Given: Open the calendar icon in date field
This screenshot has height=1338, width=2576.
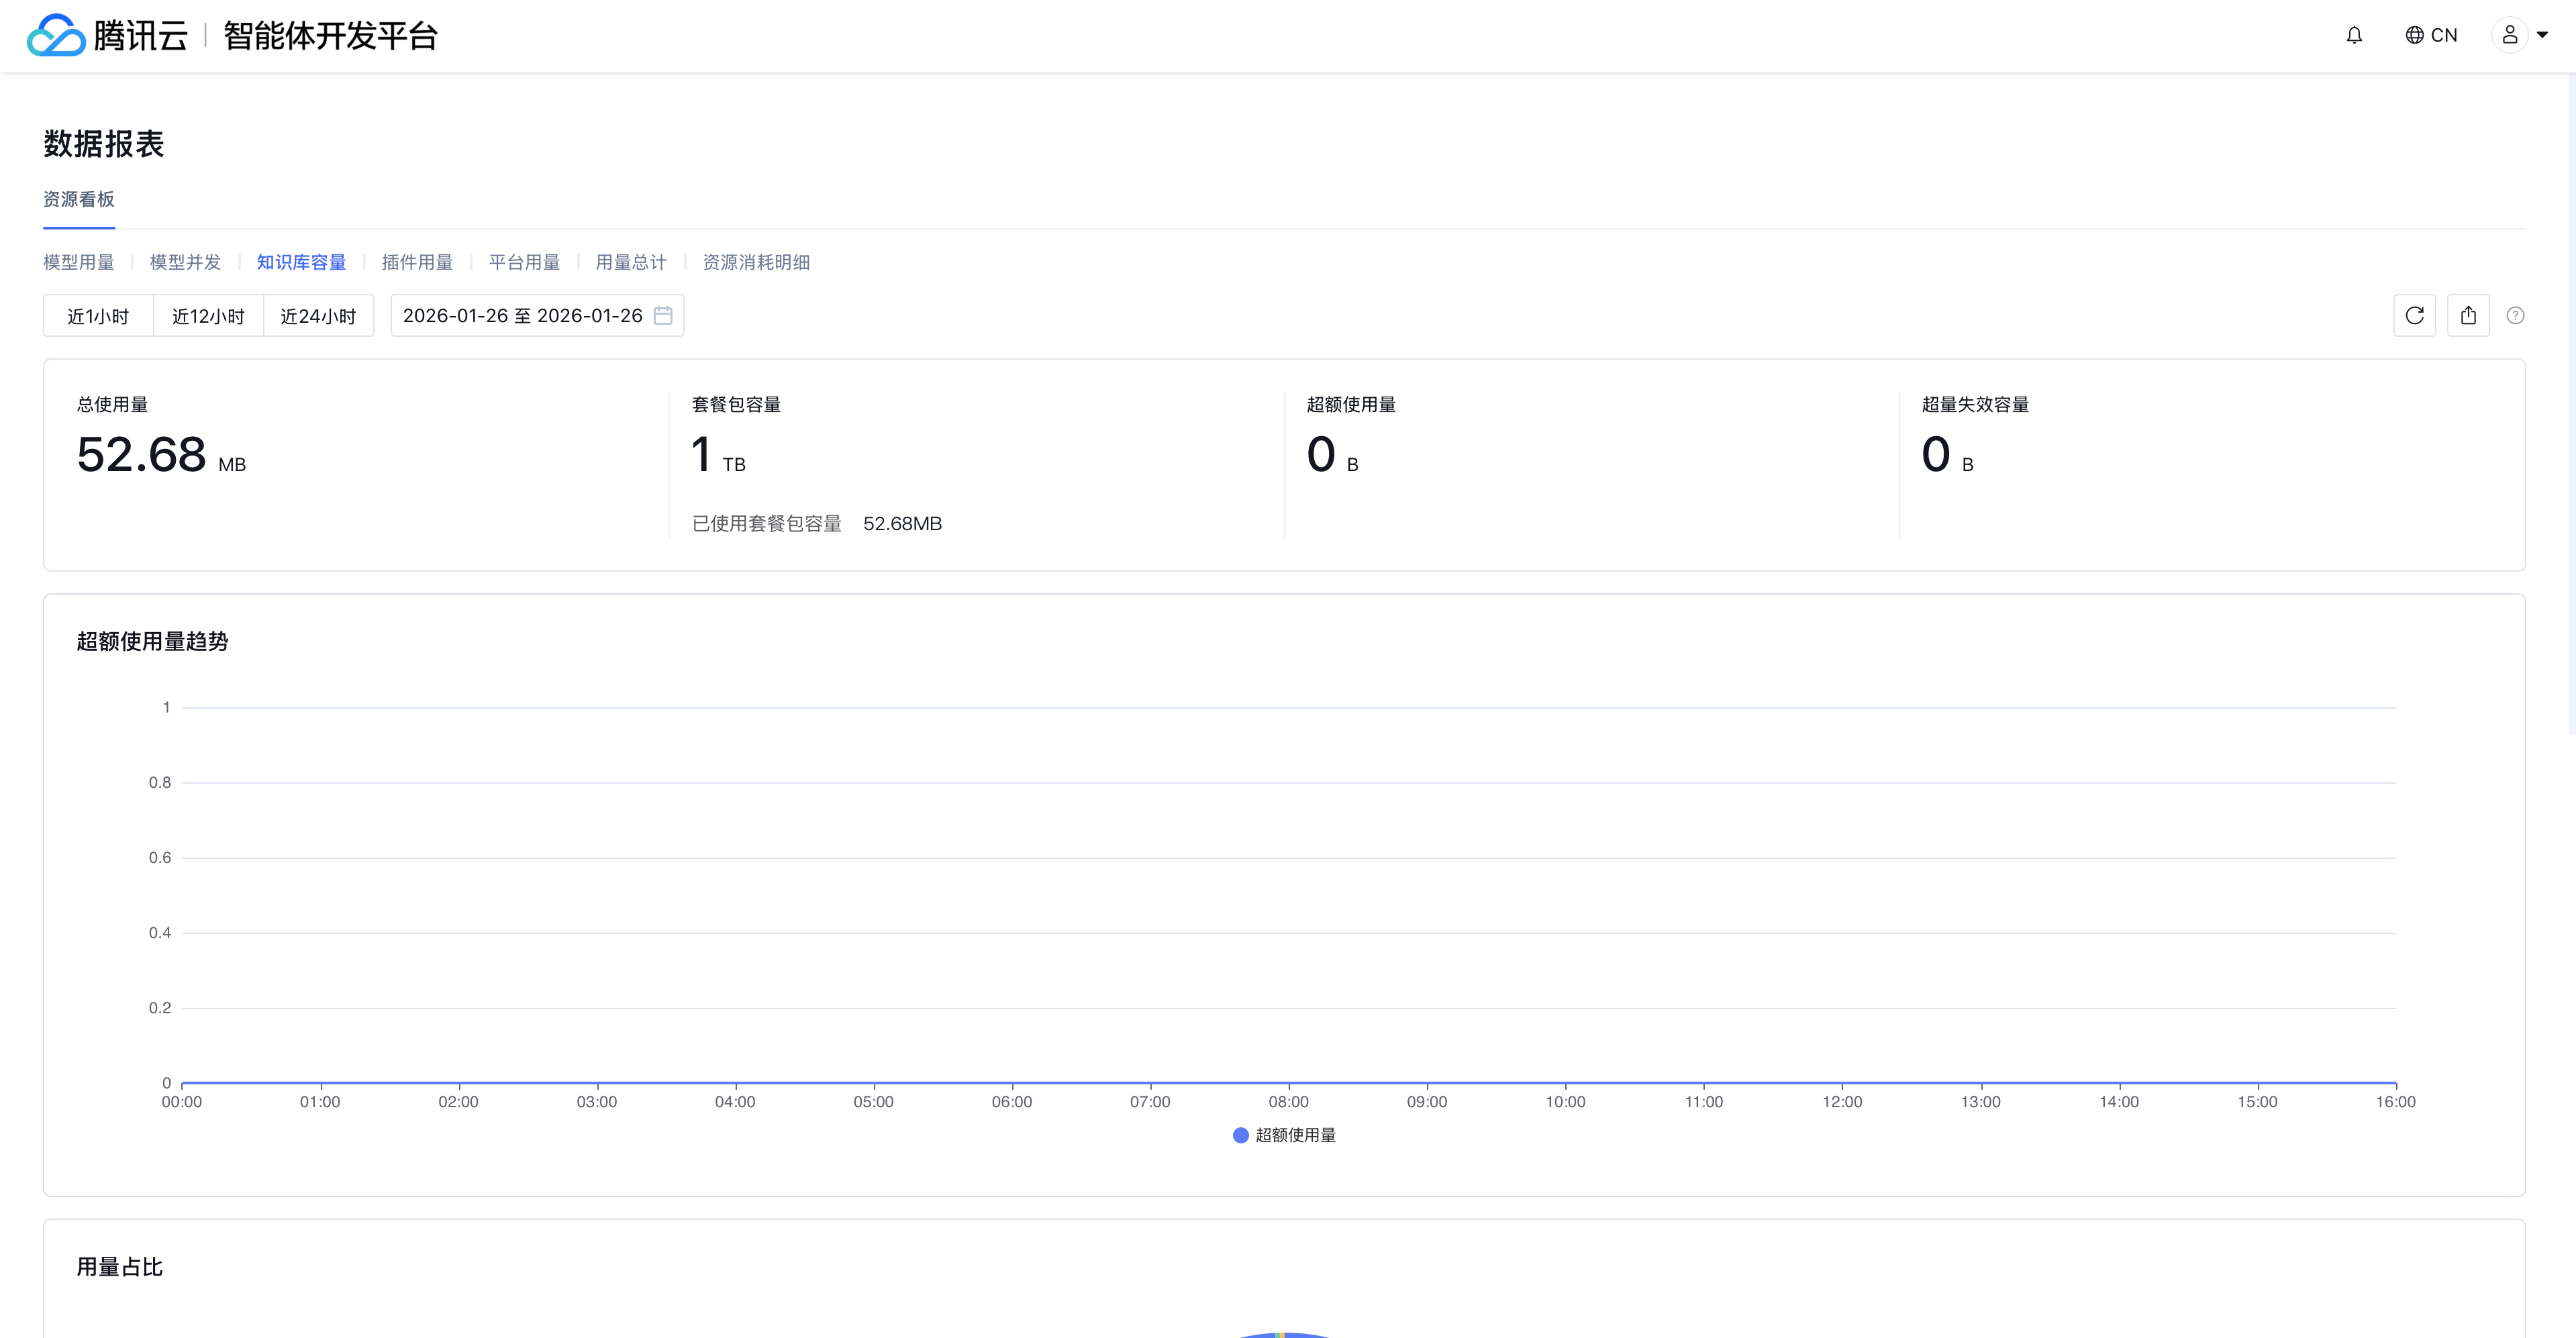Looking at the screenshot, I should coord(663,316).
